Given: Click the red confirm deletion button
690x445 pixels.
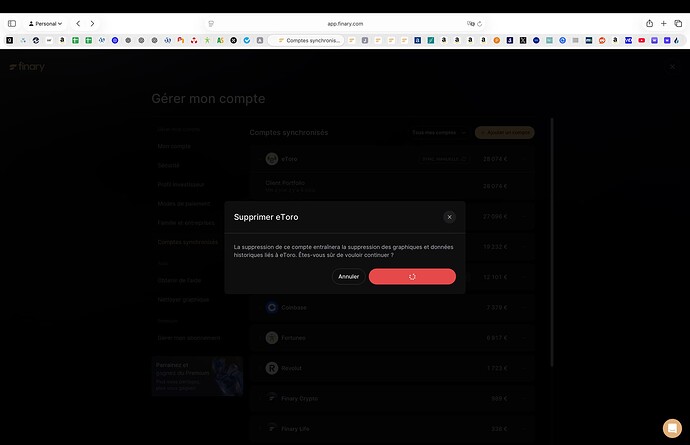Looking at the screenshot, I should (x=412, y=276).
